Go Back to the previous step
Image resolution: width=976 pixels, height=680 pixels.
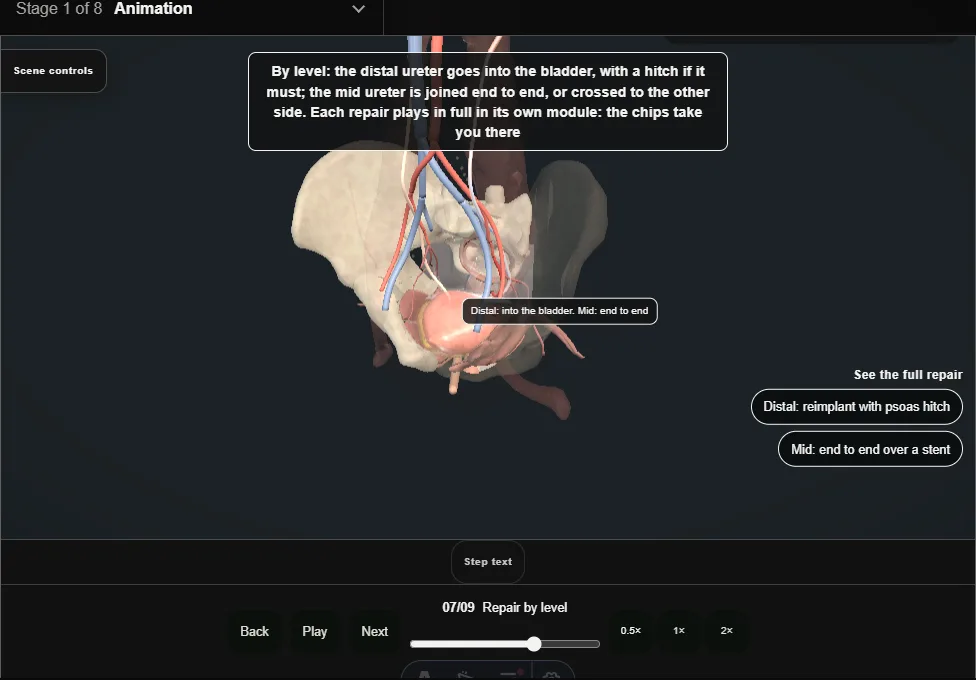255,631
